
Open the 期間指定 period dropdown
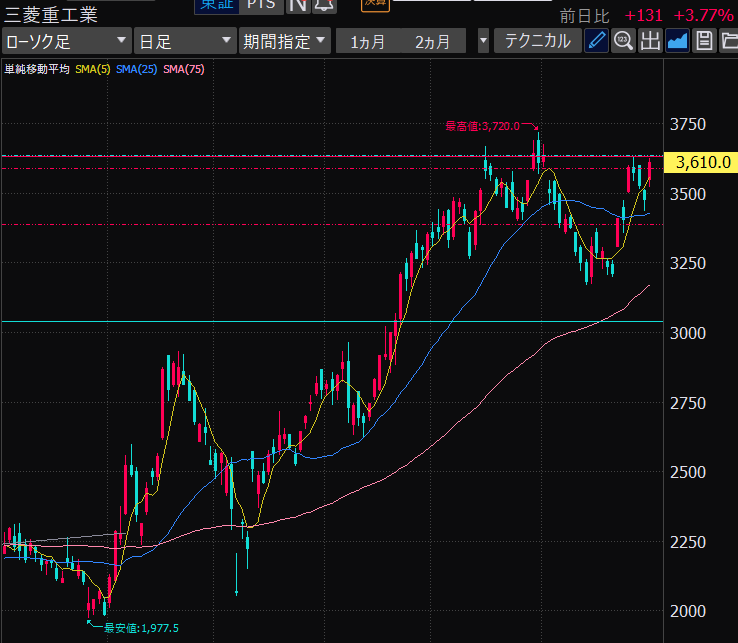pyautogui.click(x=285, y=41)
